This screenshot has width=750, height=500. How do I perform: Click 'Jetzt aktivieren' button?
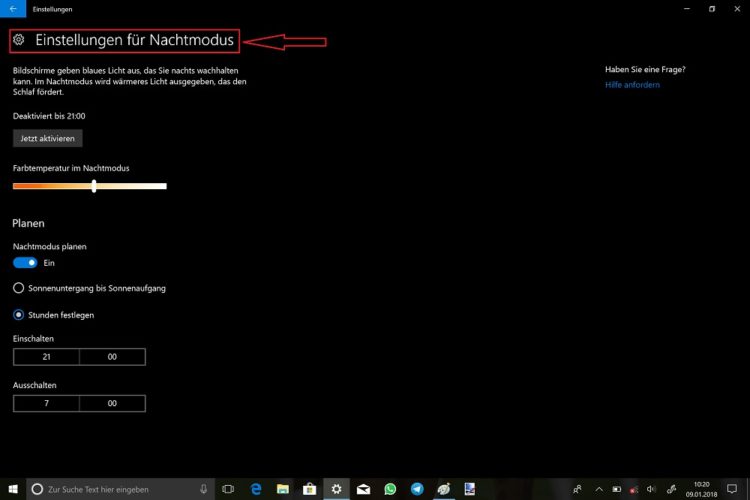[47, 138]
